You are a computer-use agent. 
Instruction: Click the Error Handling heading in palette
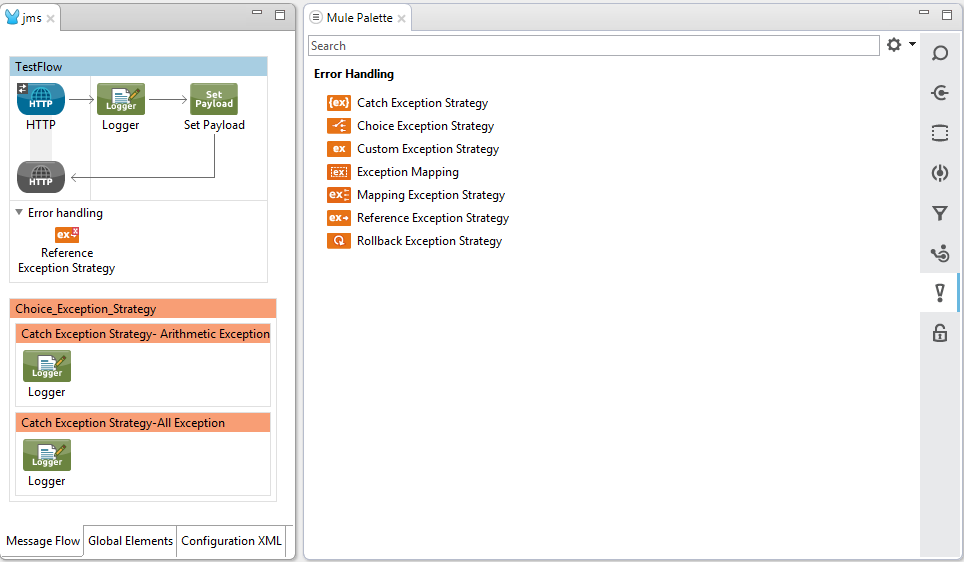(x=354, y=74)
